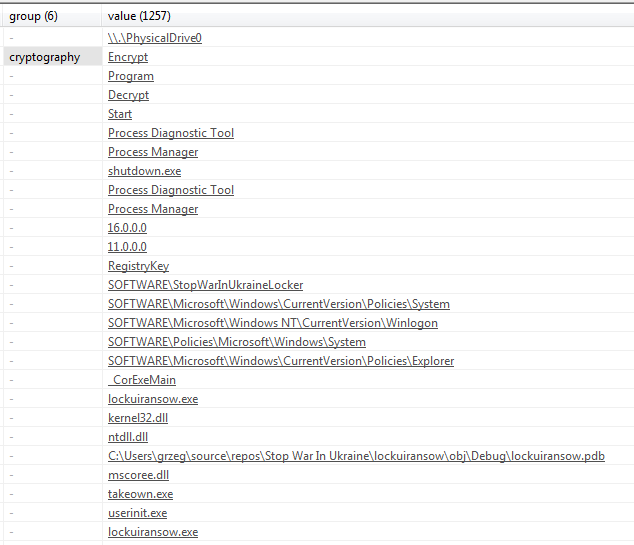The image size is (634, 545).
Task: Click the Windows NT Winlogon registry path
Action: (x=273, y=323)
